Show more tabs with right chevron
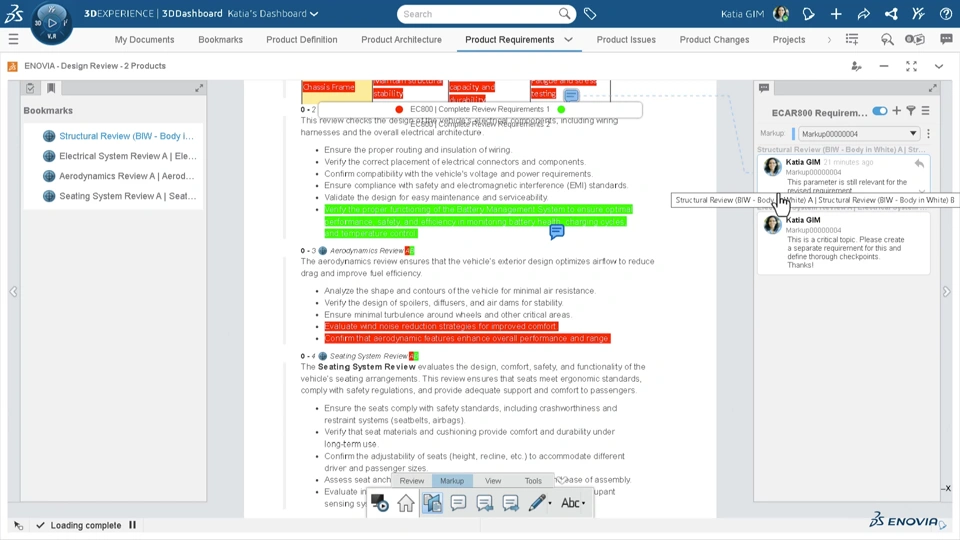Image resolution: width=960 pixels, height=540 pixels. [x=829, y=40]
